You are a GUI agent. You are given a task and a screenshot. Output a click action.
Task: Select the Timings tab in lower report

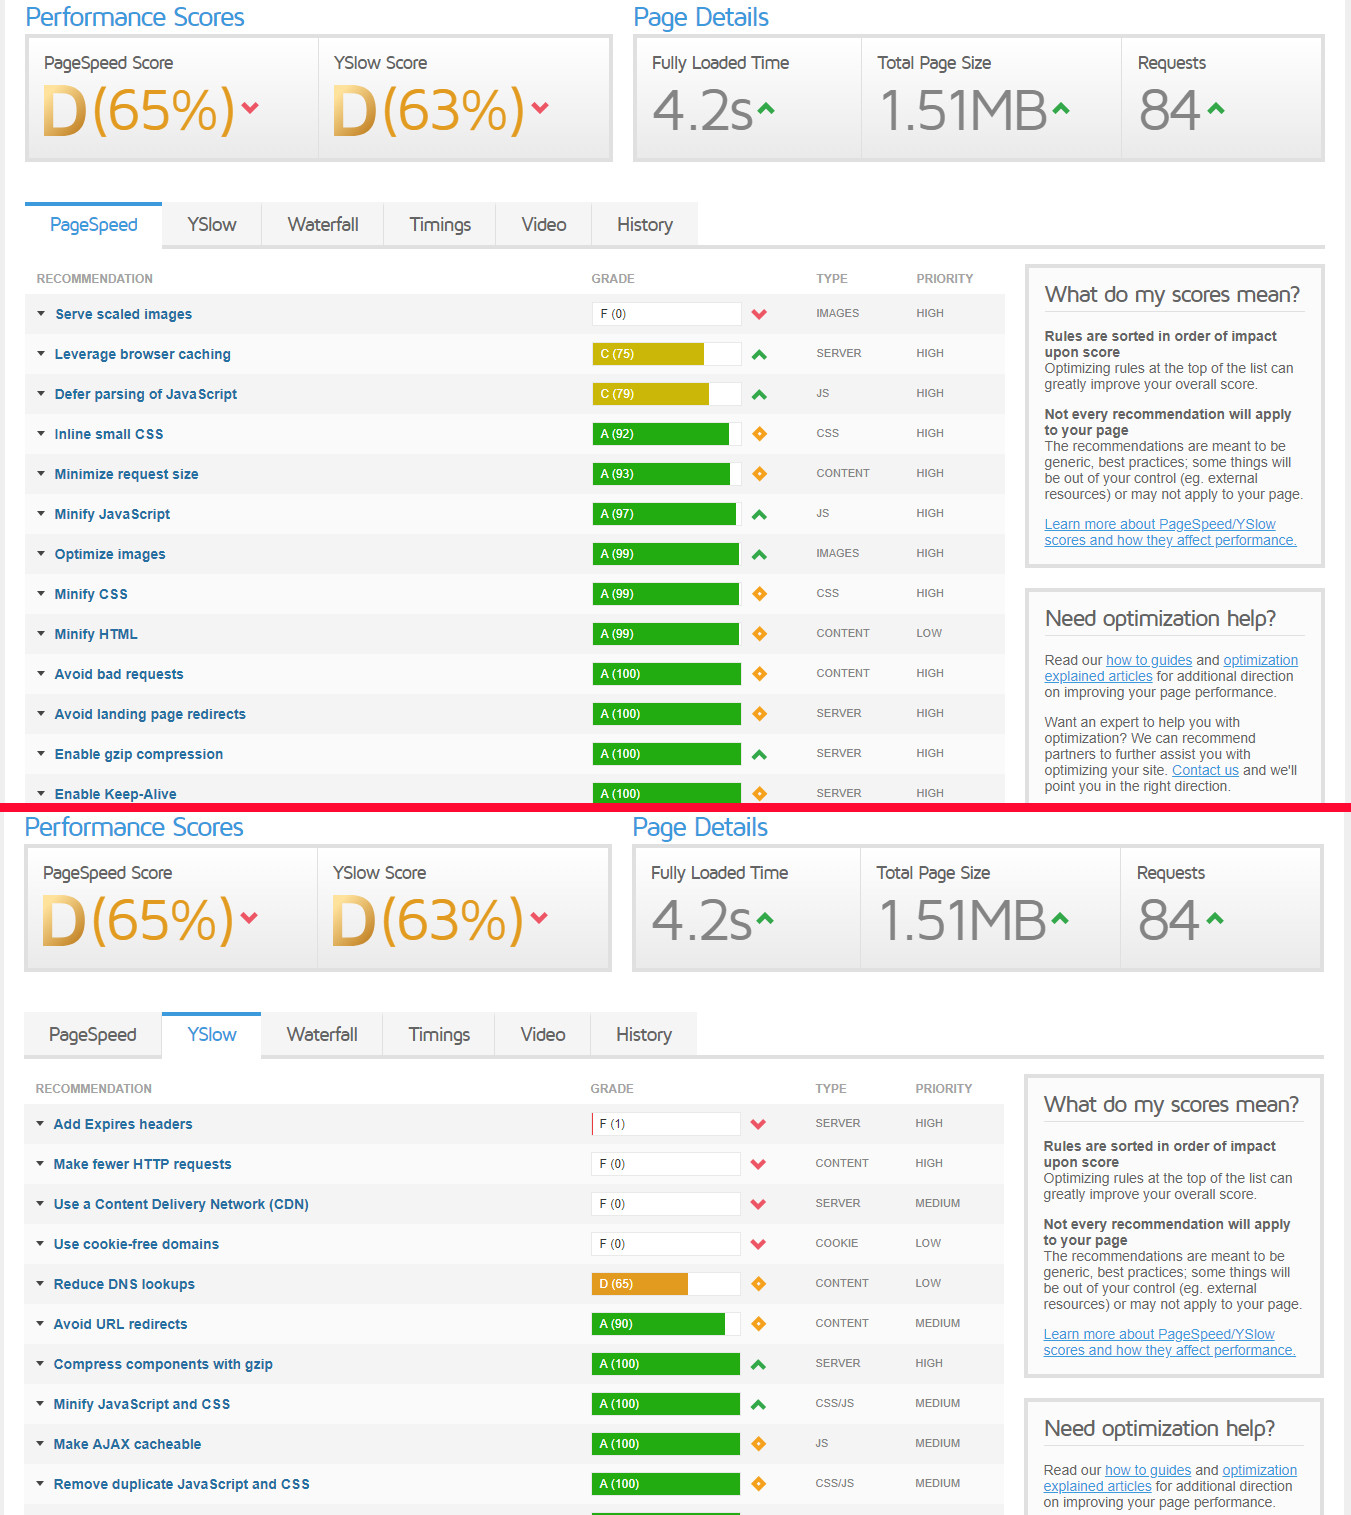tap(439, 1035)
